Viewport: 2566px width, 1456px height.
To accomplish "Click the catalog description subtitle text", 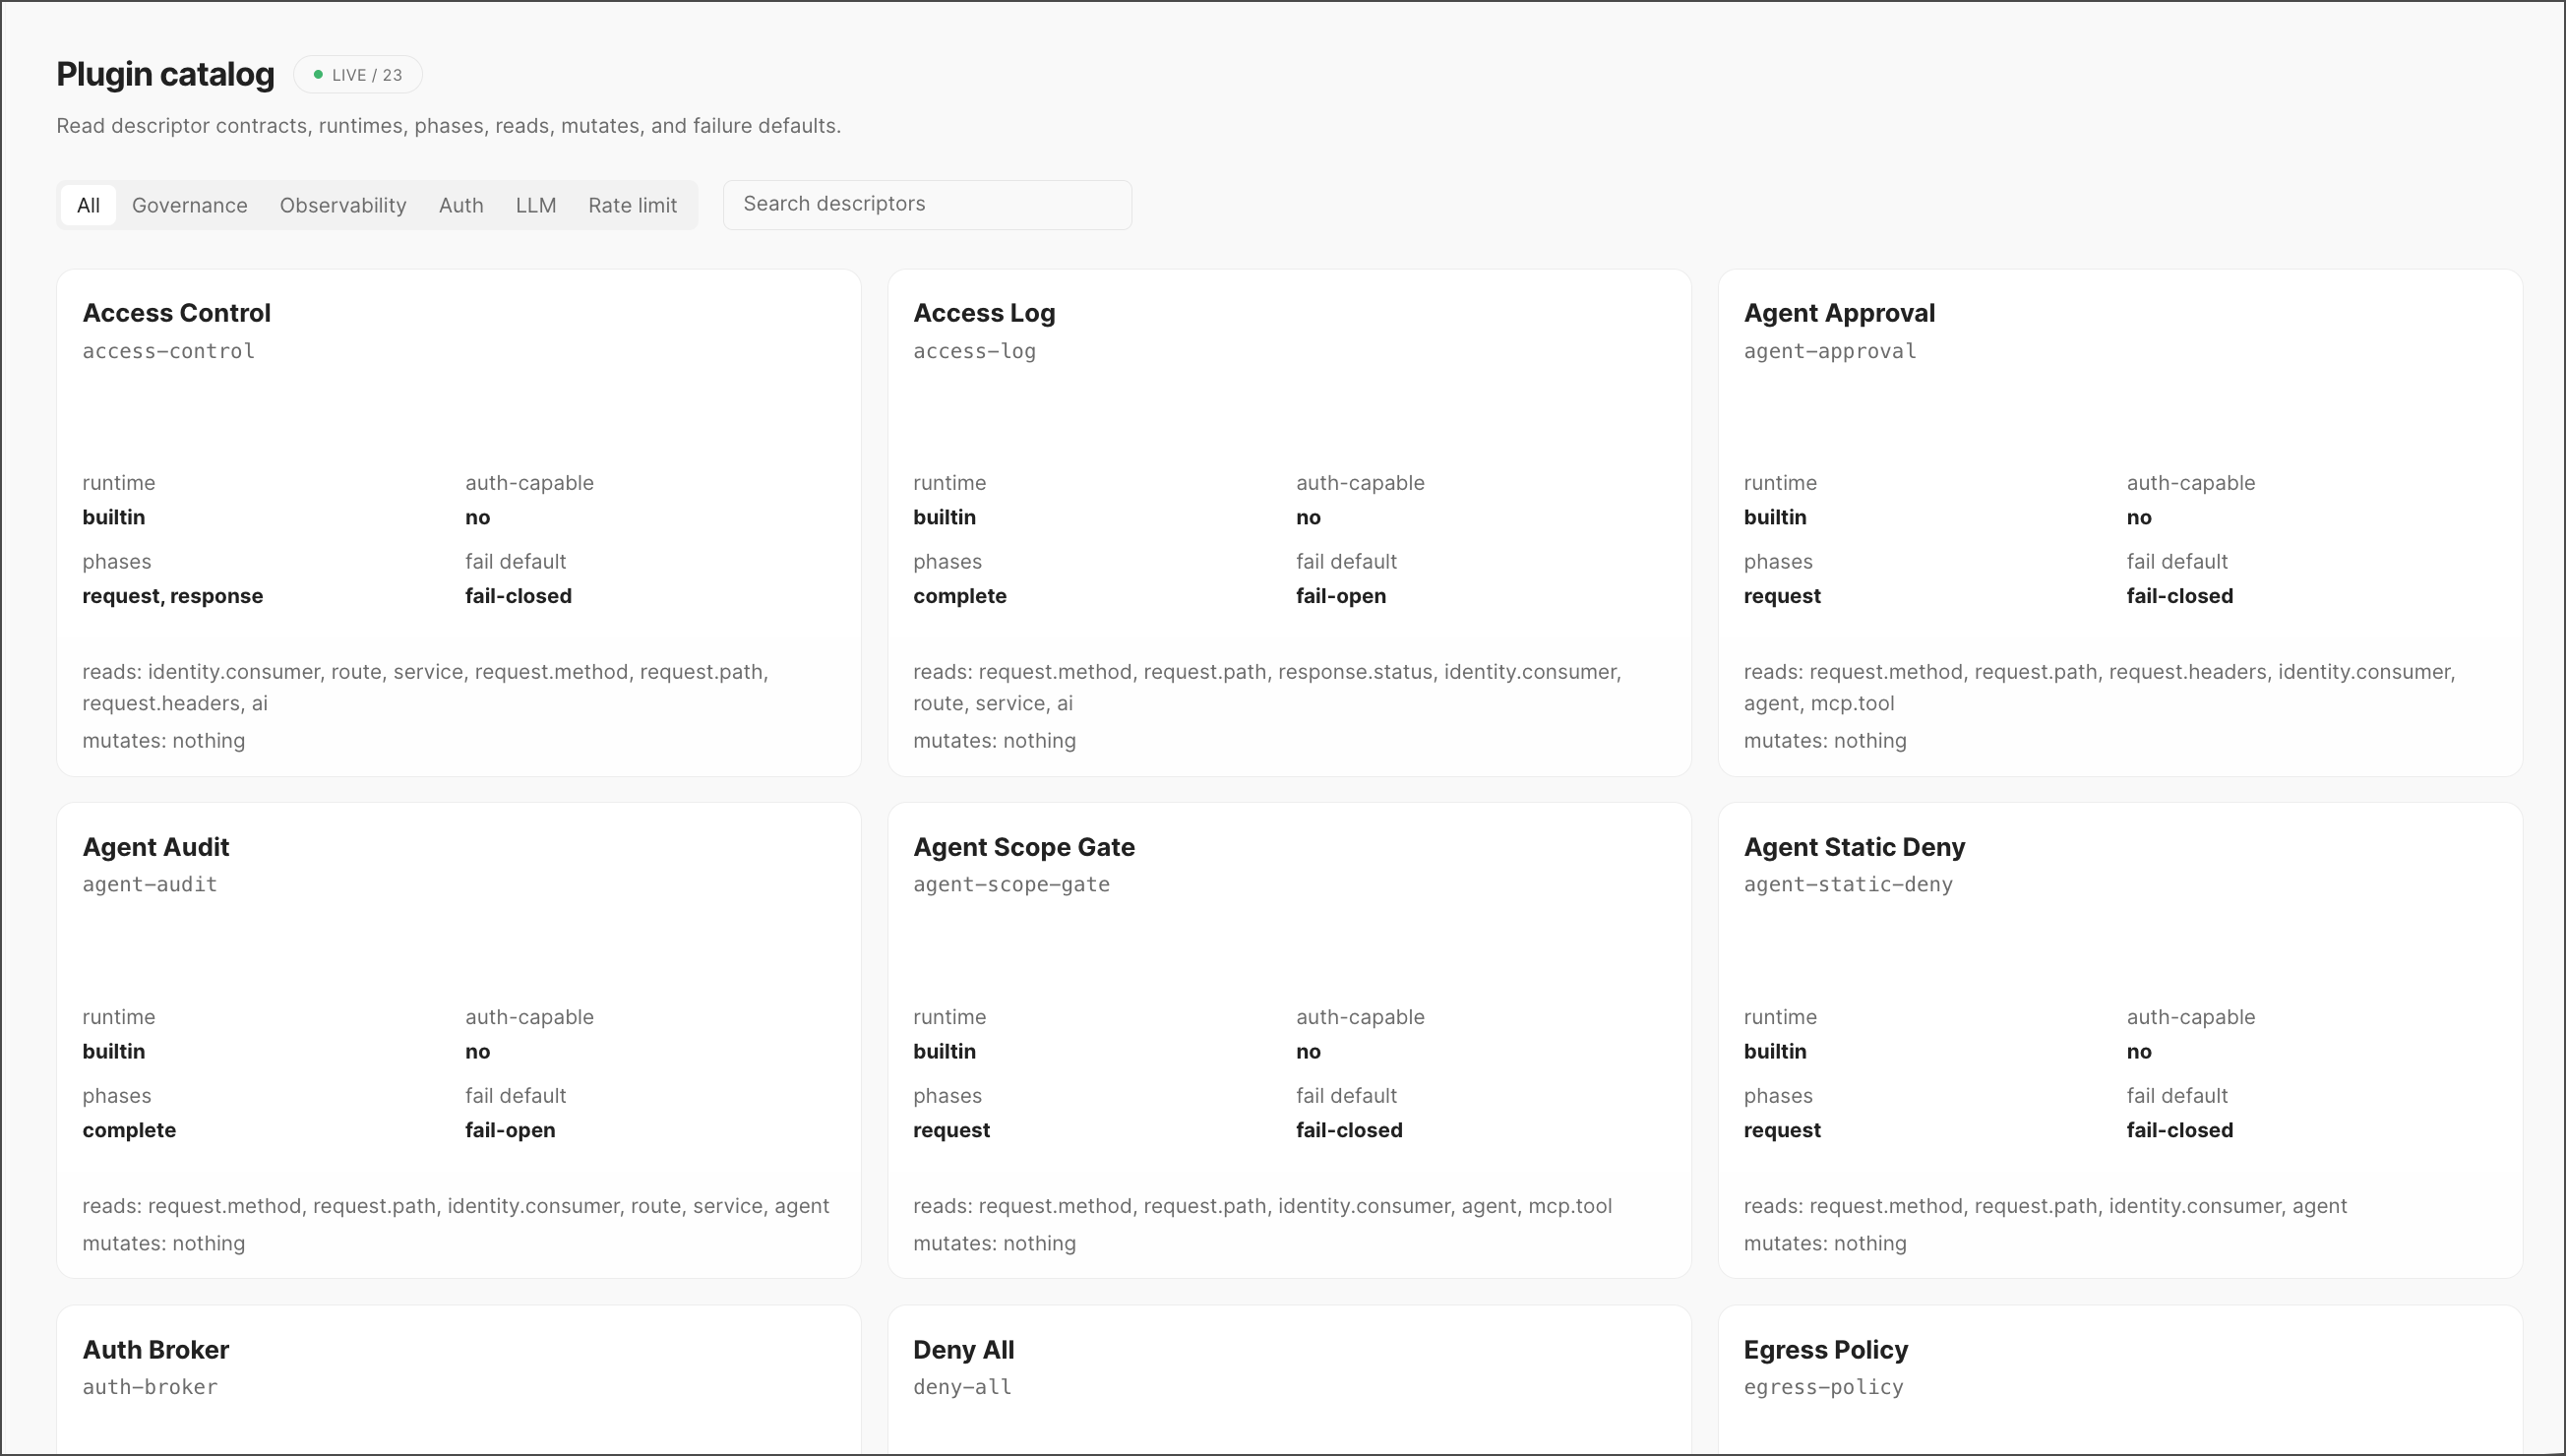I will (448, 126).
